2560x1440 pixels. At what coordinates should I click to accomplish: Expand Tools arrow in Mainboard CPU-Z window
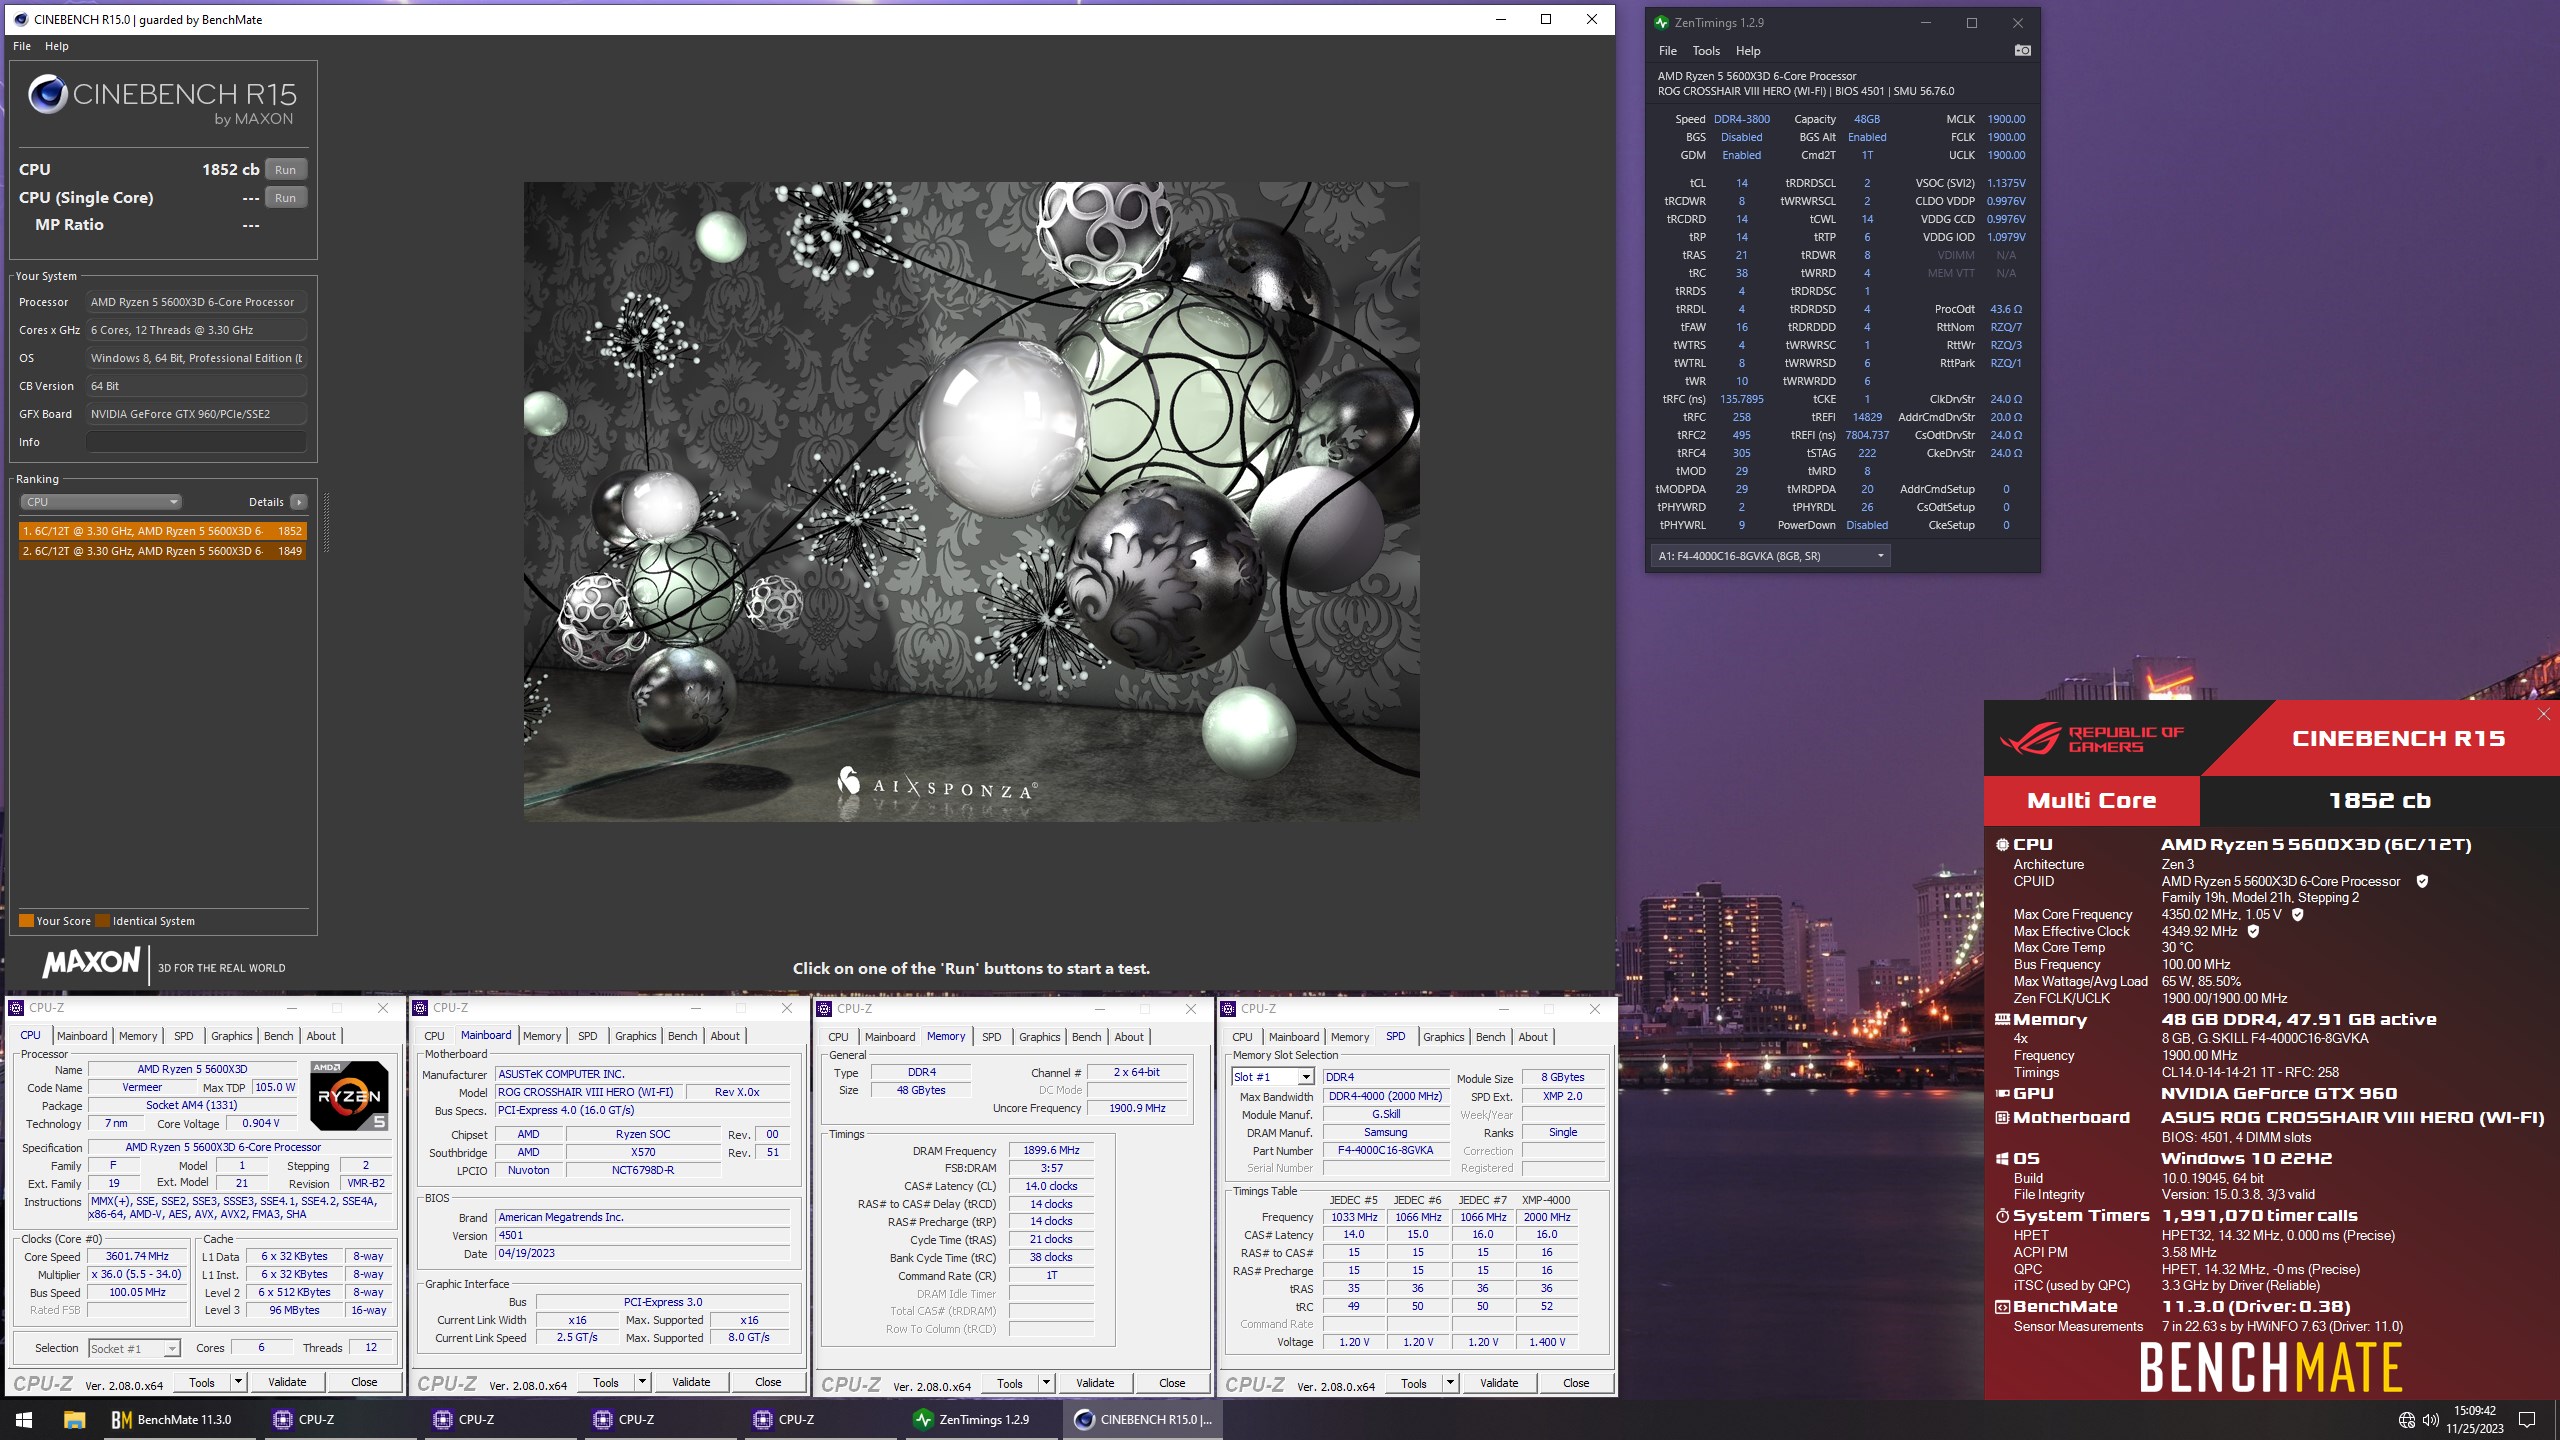pyautogui.click(x=642, y=1383)
